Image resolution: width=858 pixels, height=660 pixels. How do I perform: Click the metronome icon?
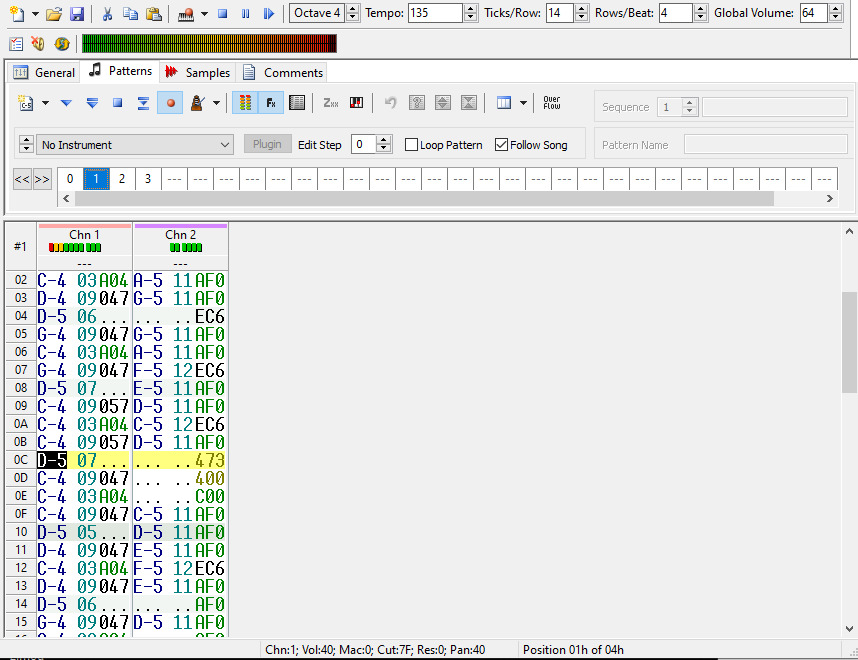point(197,103)
